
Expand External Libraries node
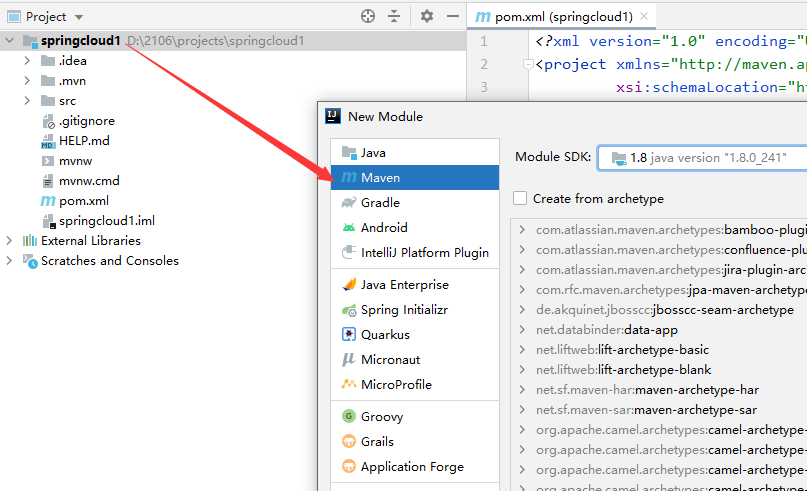click(x=9, y=240)
